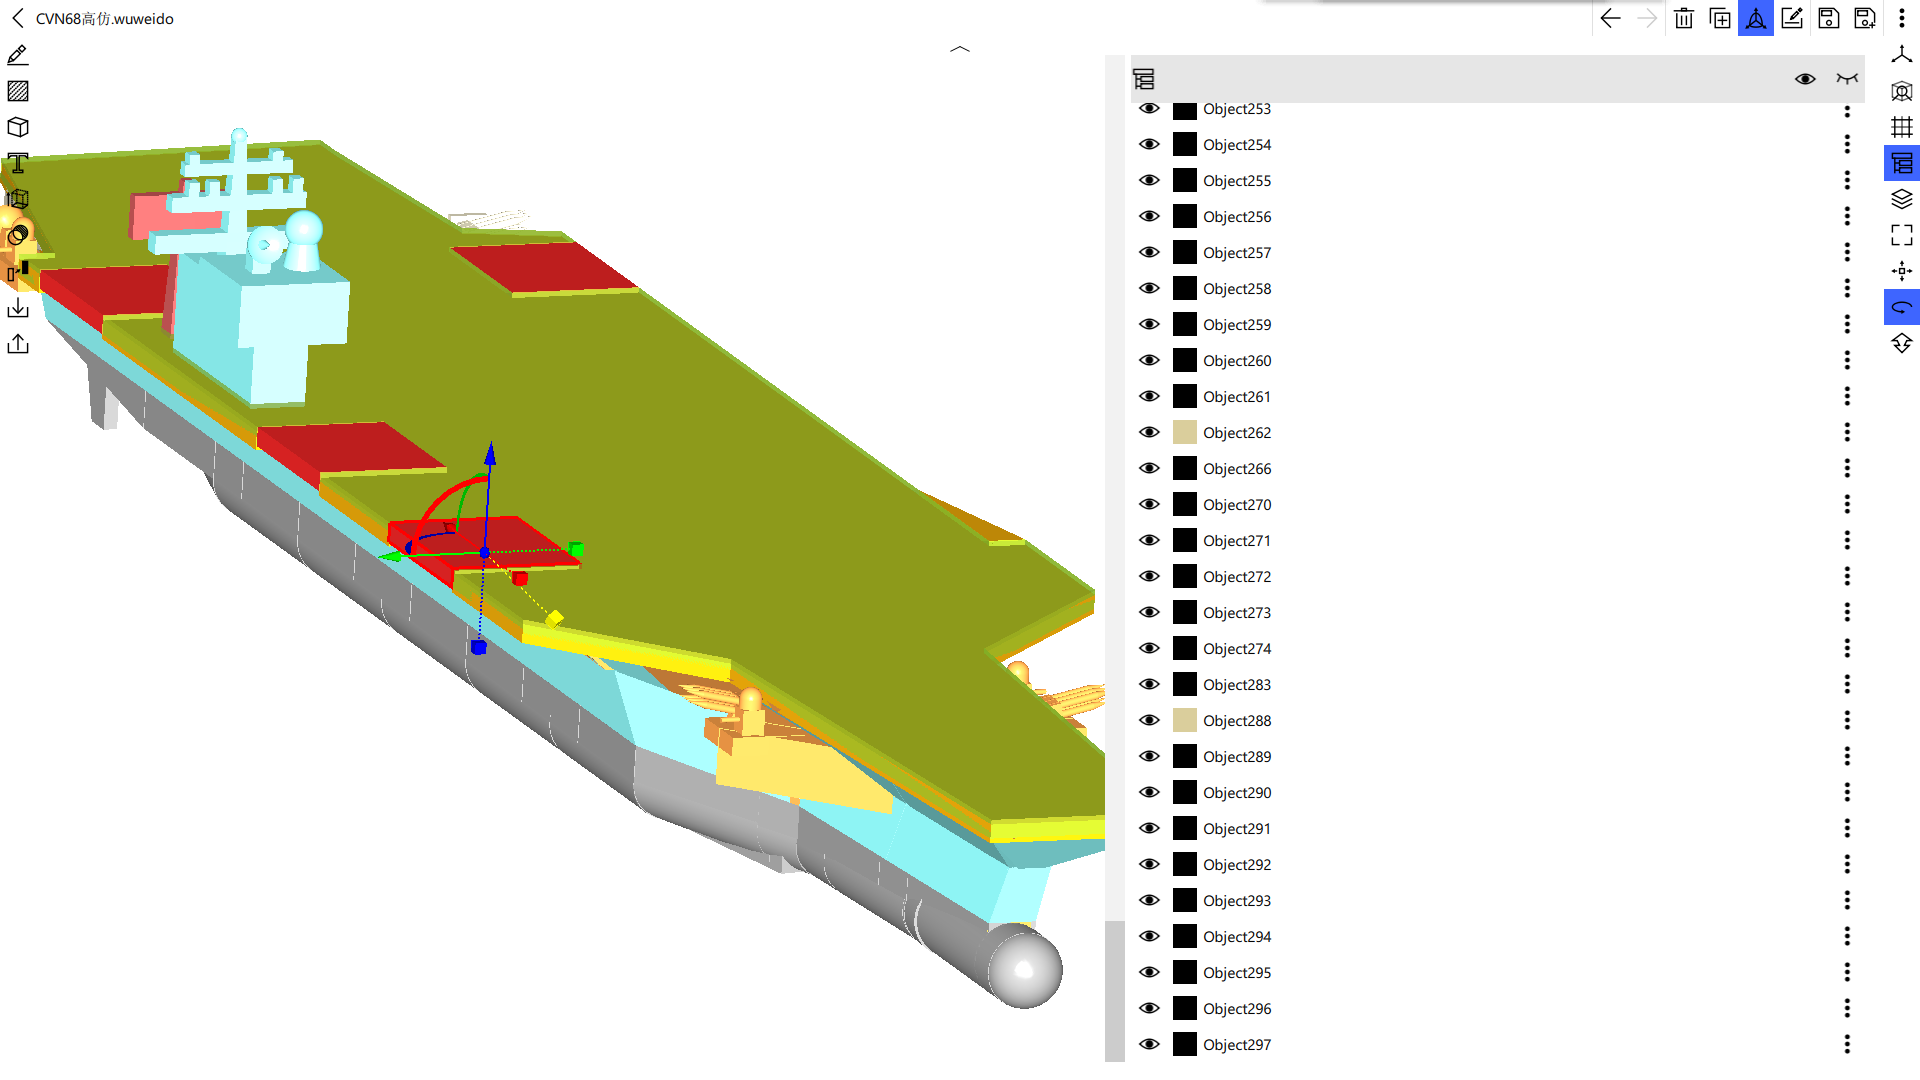Open the primitive cube shapes tool
Screen dimensions: 1920x1080
point(18,127)
